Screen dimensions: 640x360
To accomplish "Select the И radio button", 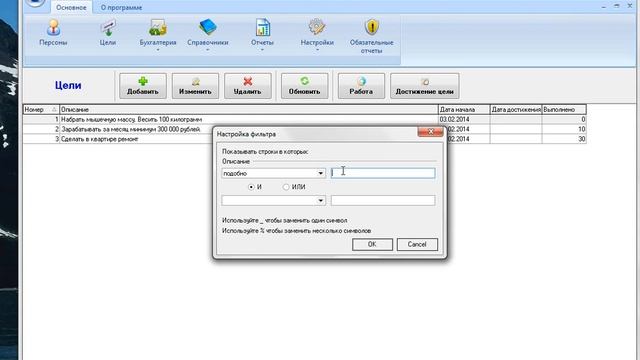I will pos(251,187).
